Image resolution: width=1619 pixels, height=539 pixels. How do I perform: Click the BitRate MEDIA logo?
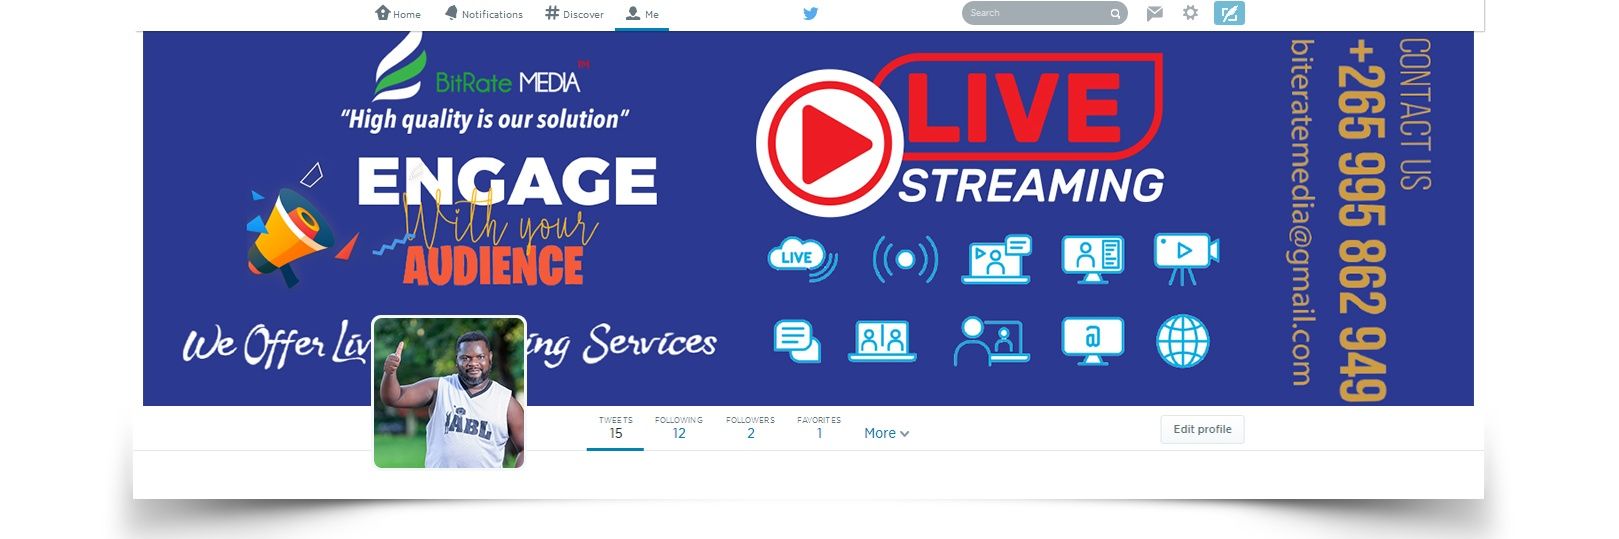click(x=478, y=68)
